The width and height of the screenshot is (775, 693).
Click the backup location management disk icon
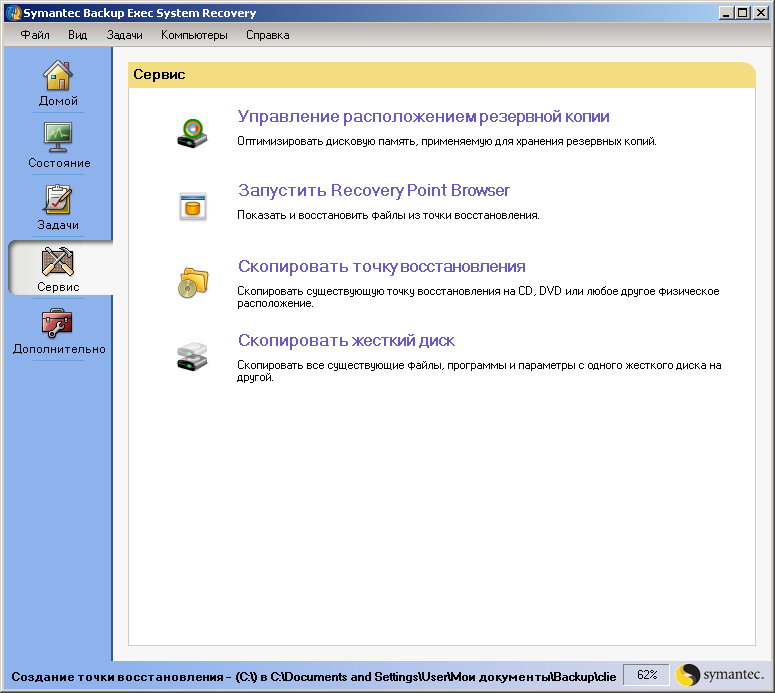tap(192, 133)
